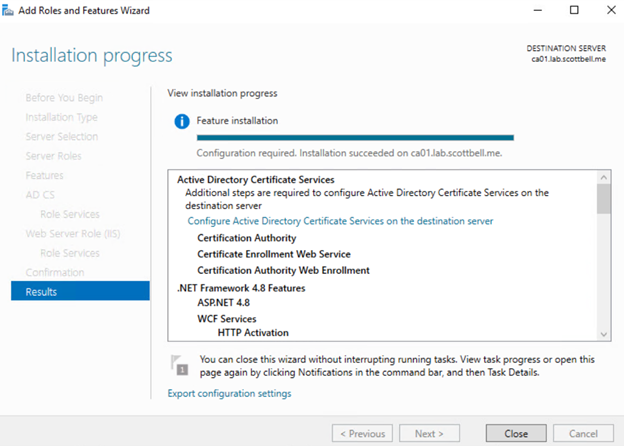Go to Server Roles step
The width and height of the screenshot is (624, 446).
coord(54,156)
